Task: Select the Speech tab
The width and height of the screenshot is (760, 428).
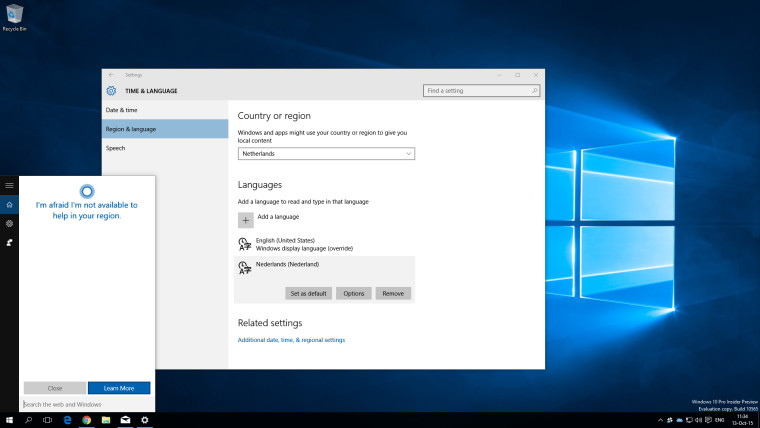Action: 165,148
